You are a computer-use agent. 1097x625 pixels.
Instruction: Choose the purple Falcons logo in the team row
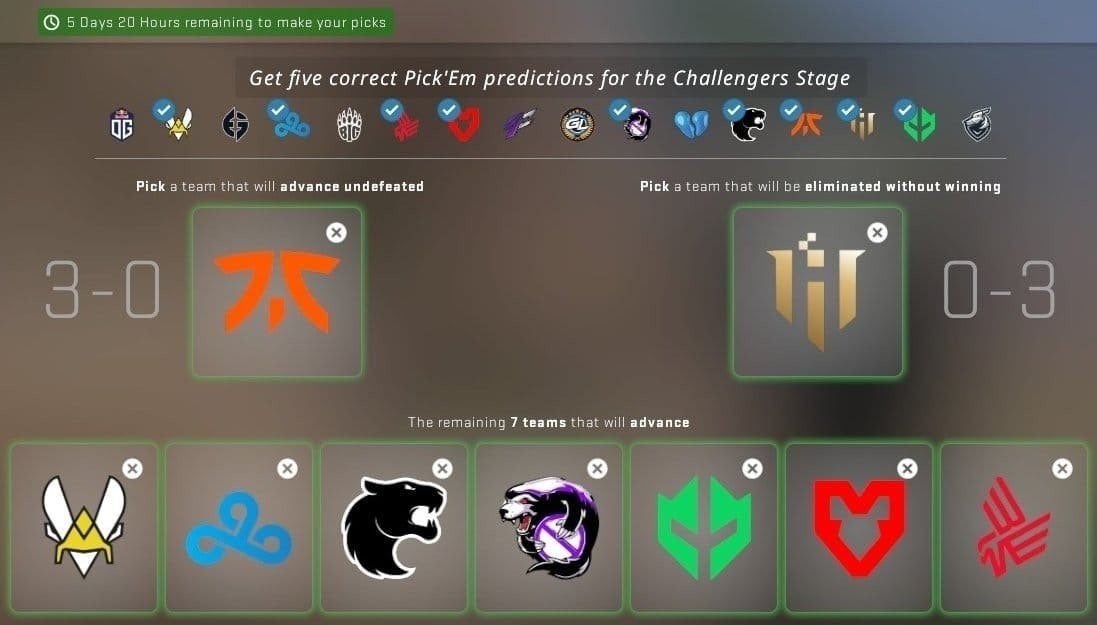click(520, 125)
